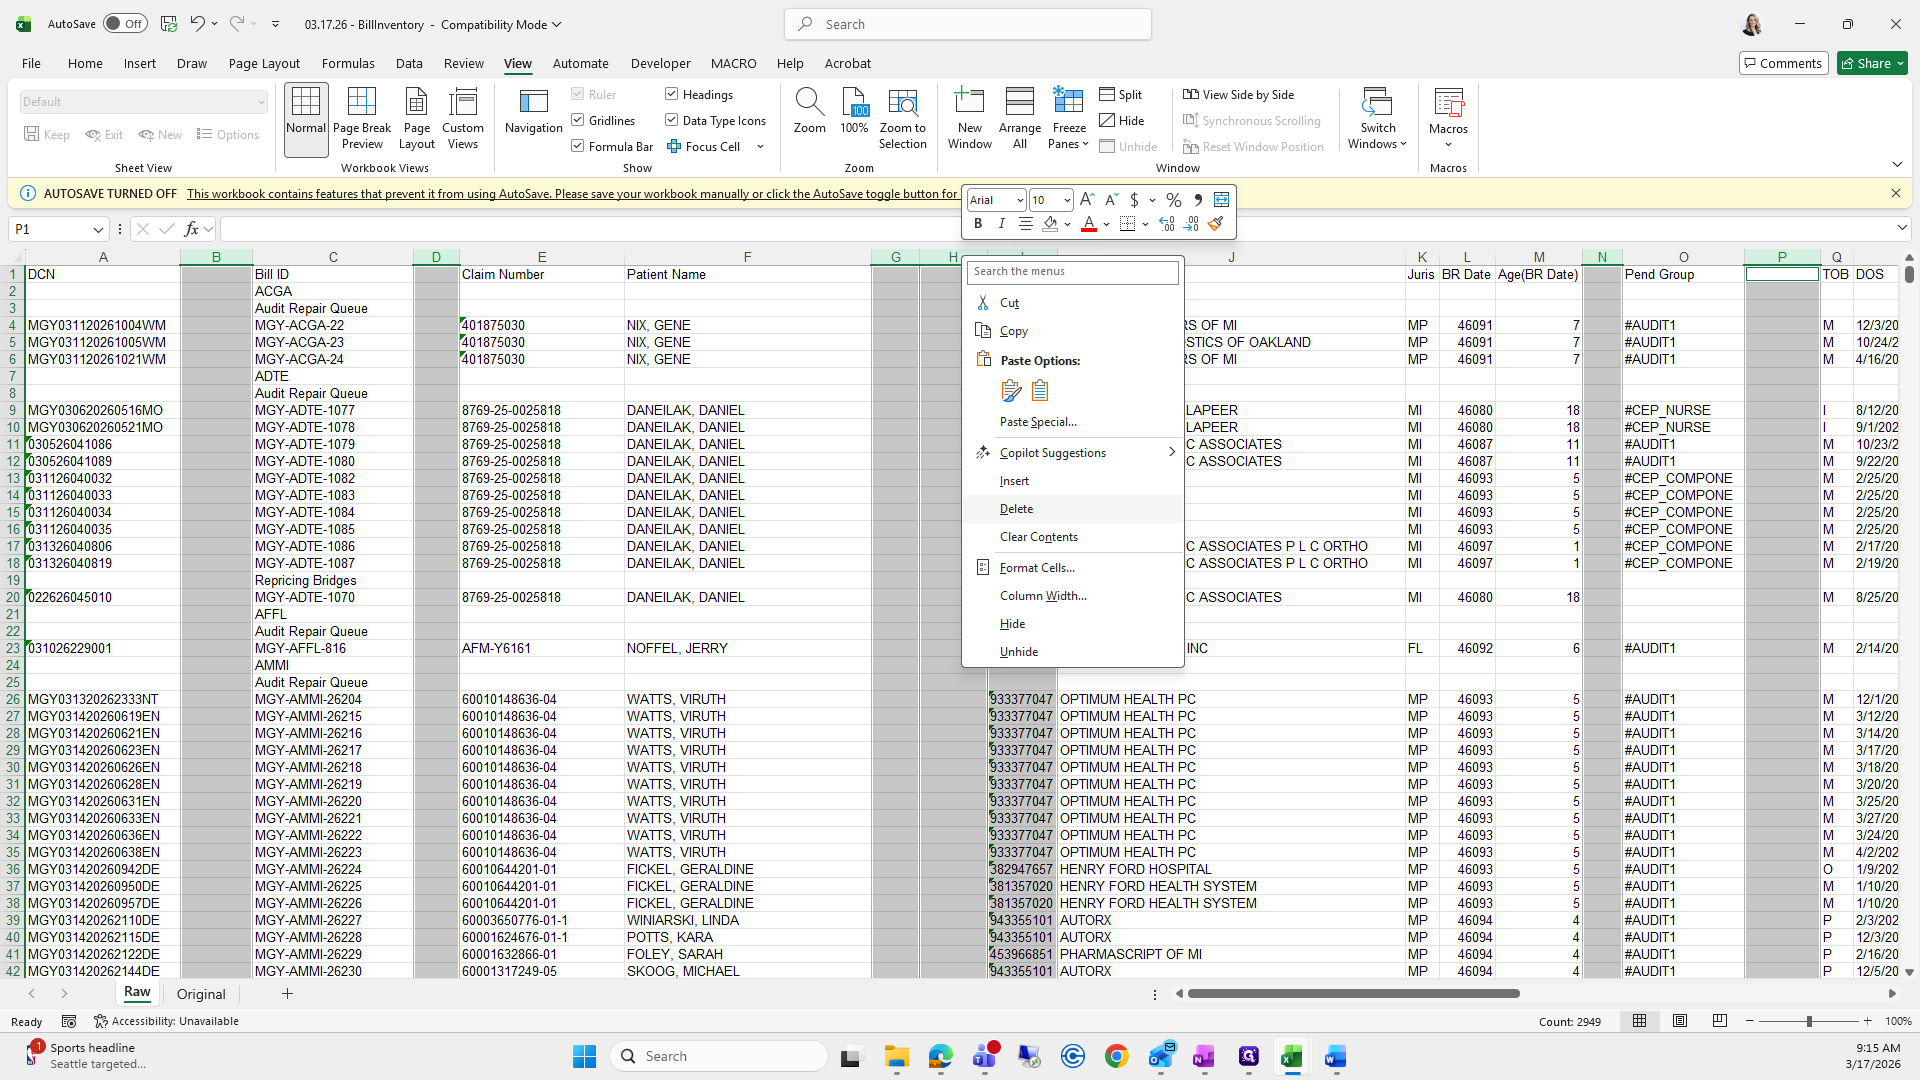This screenshot has width=1920, height=1080.
Task: Choose Delete from the context menu
Action: [1016, 509]
